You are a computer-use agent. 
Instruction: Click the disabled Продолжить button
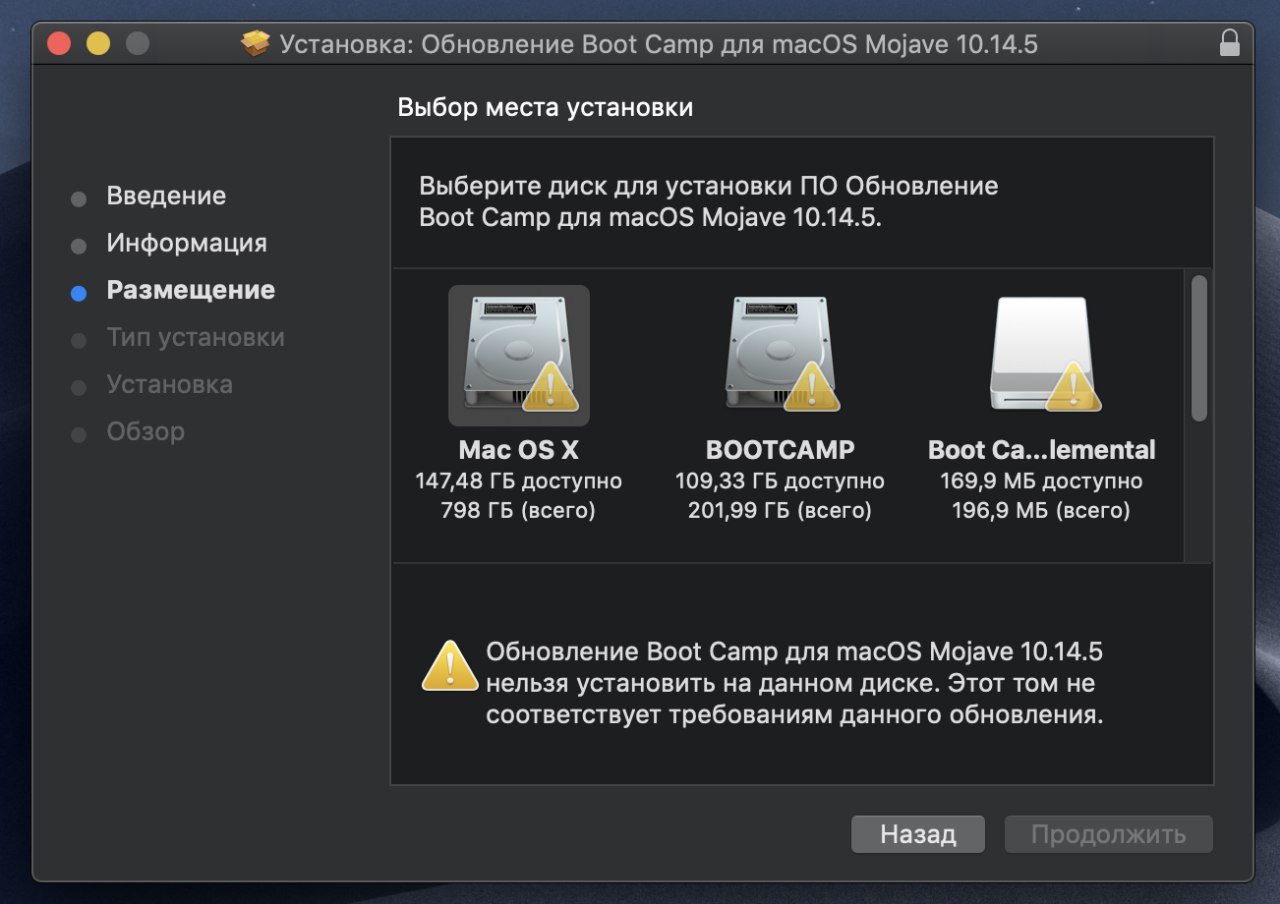point(1108,834)
